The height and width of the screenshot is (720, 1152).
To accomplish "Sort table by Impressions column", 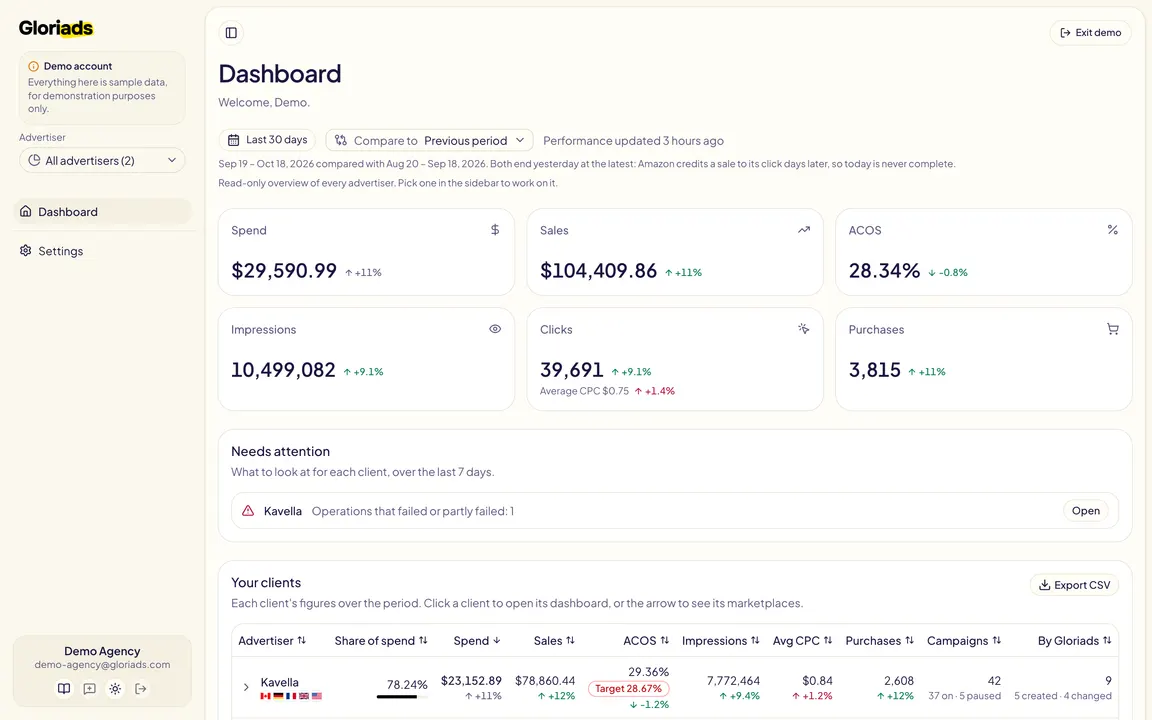I will coord(721,641).
